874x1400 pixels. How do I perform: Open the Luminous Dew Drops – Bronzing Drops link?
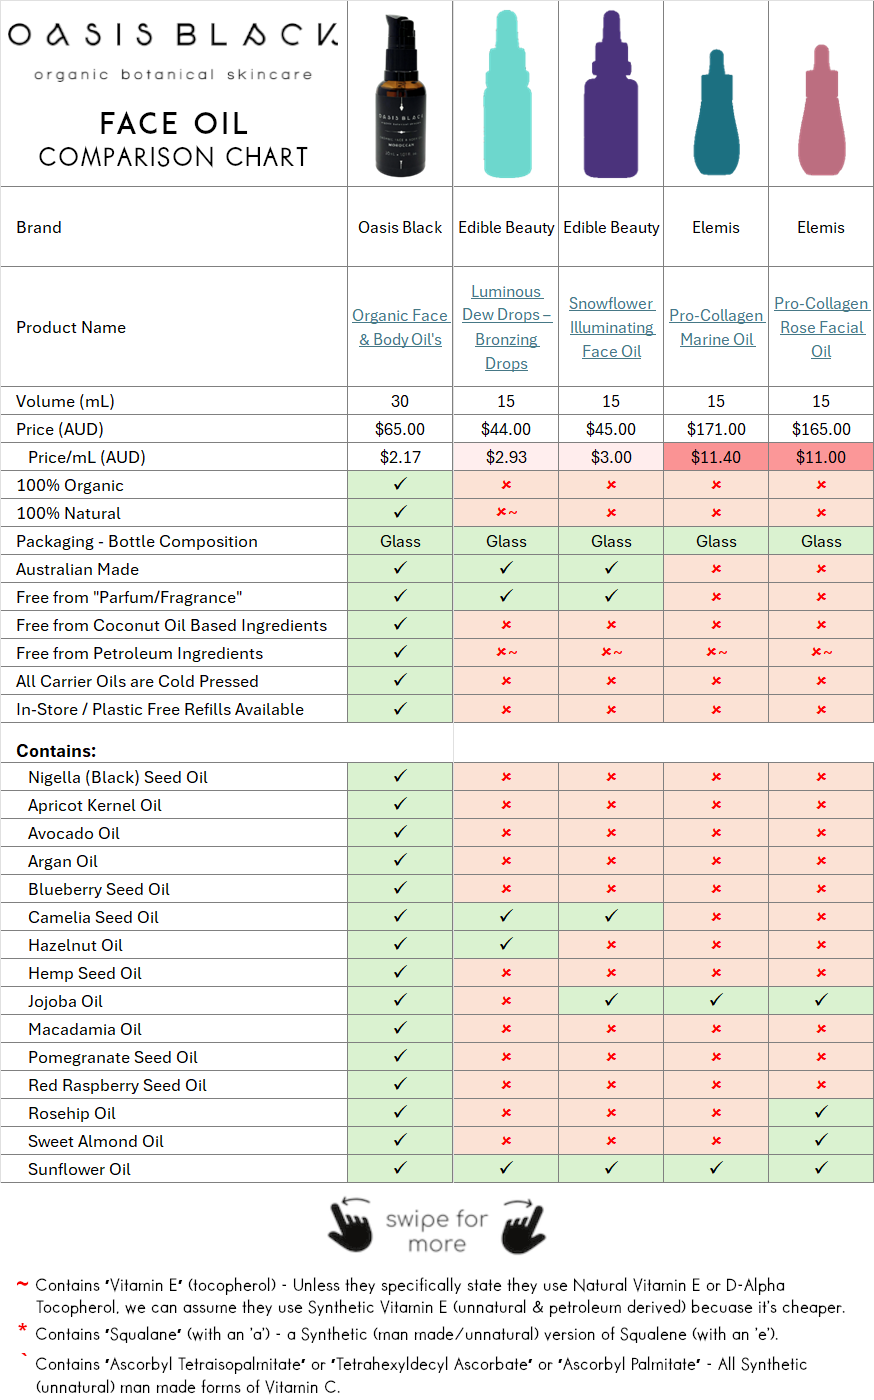point(506,327)
